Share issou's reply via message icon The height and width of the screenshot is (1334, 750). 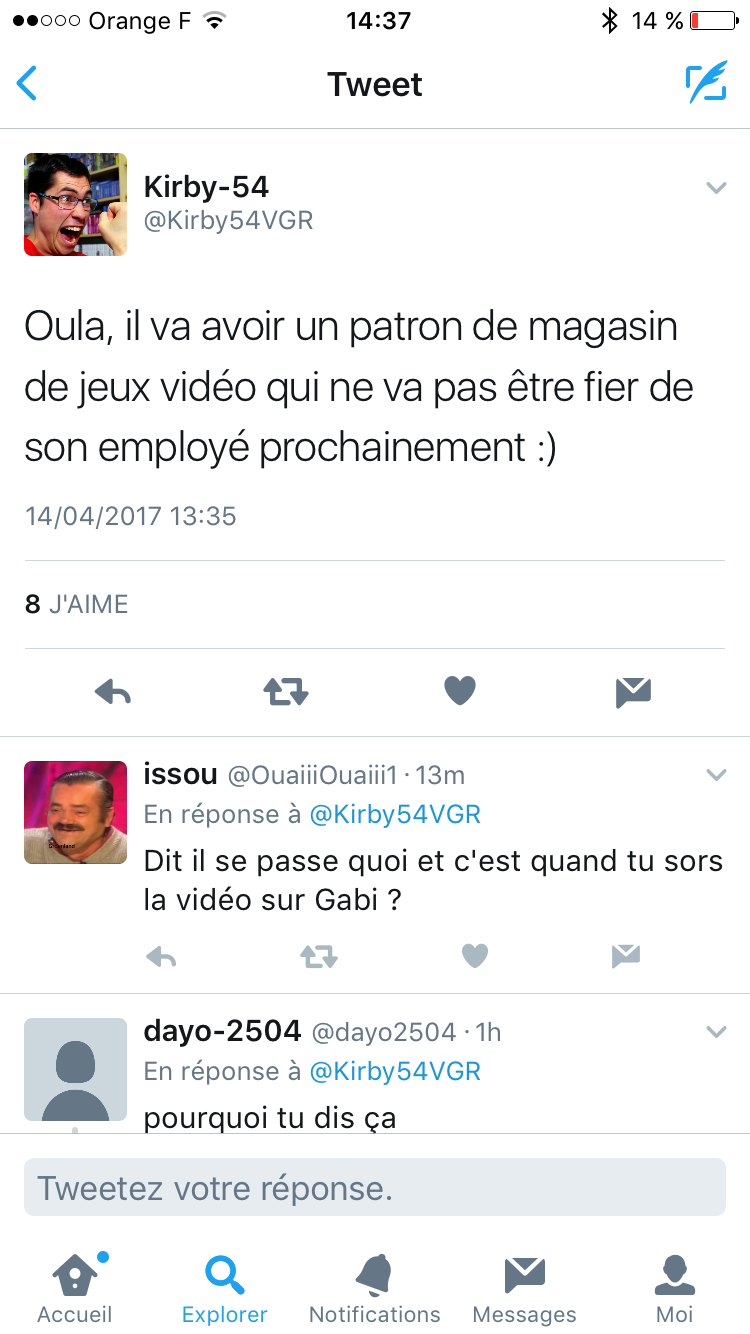pyautogui.click(x=626, y=957)
